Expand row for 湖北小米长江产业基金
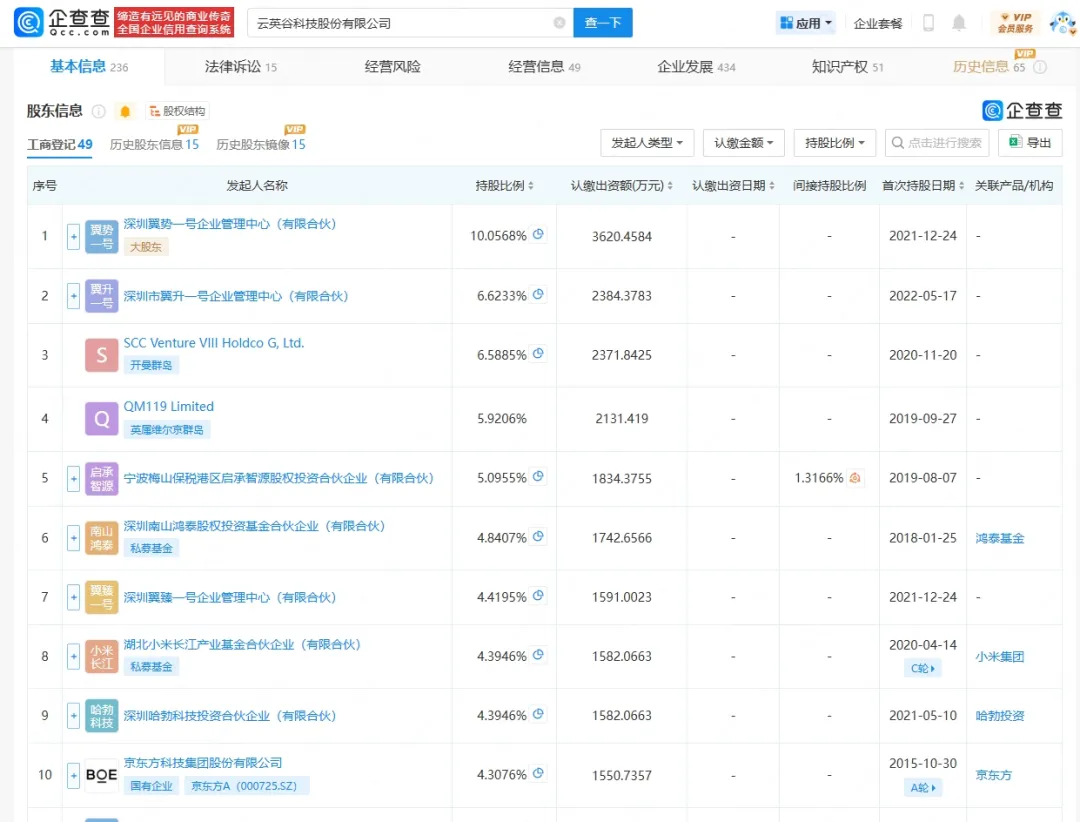1080x822 pixels. [73, 656]
